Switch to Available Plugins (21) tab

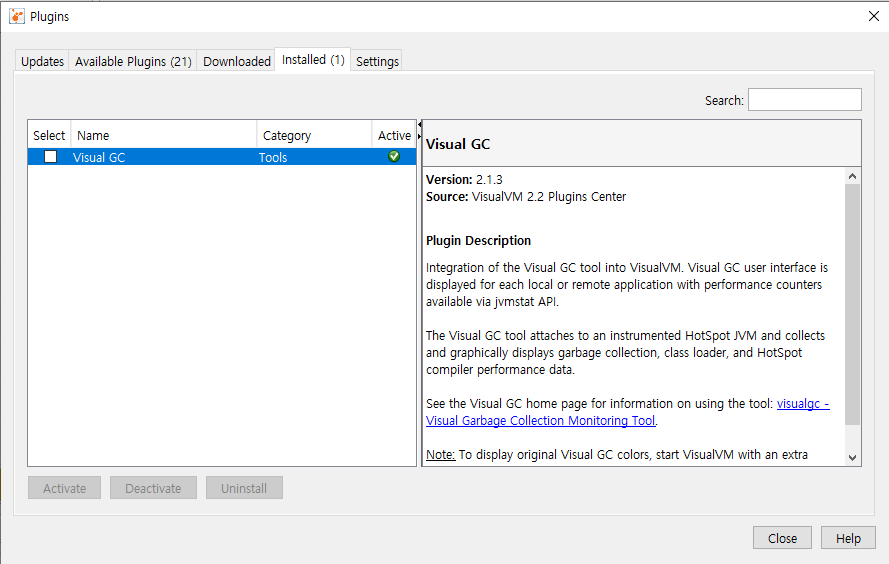[x=133, y=61]
